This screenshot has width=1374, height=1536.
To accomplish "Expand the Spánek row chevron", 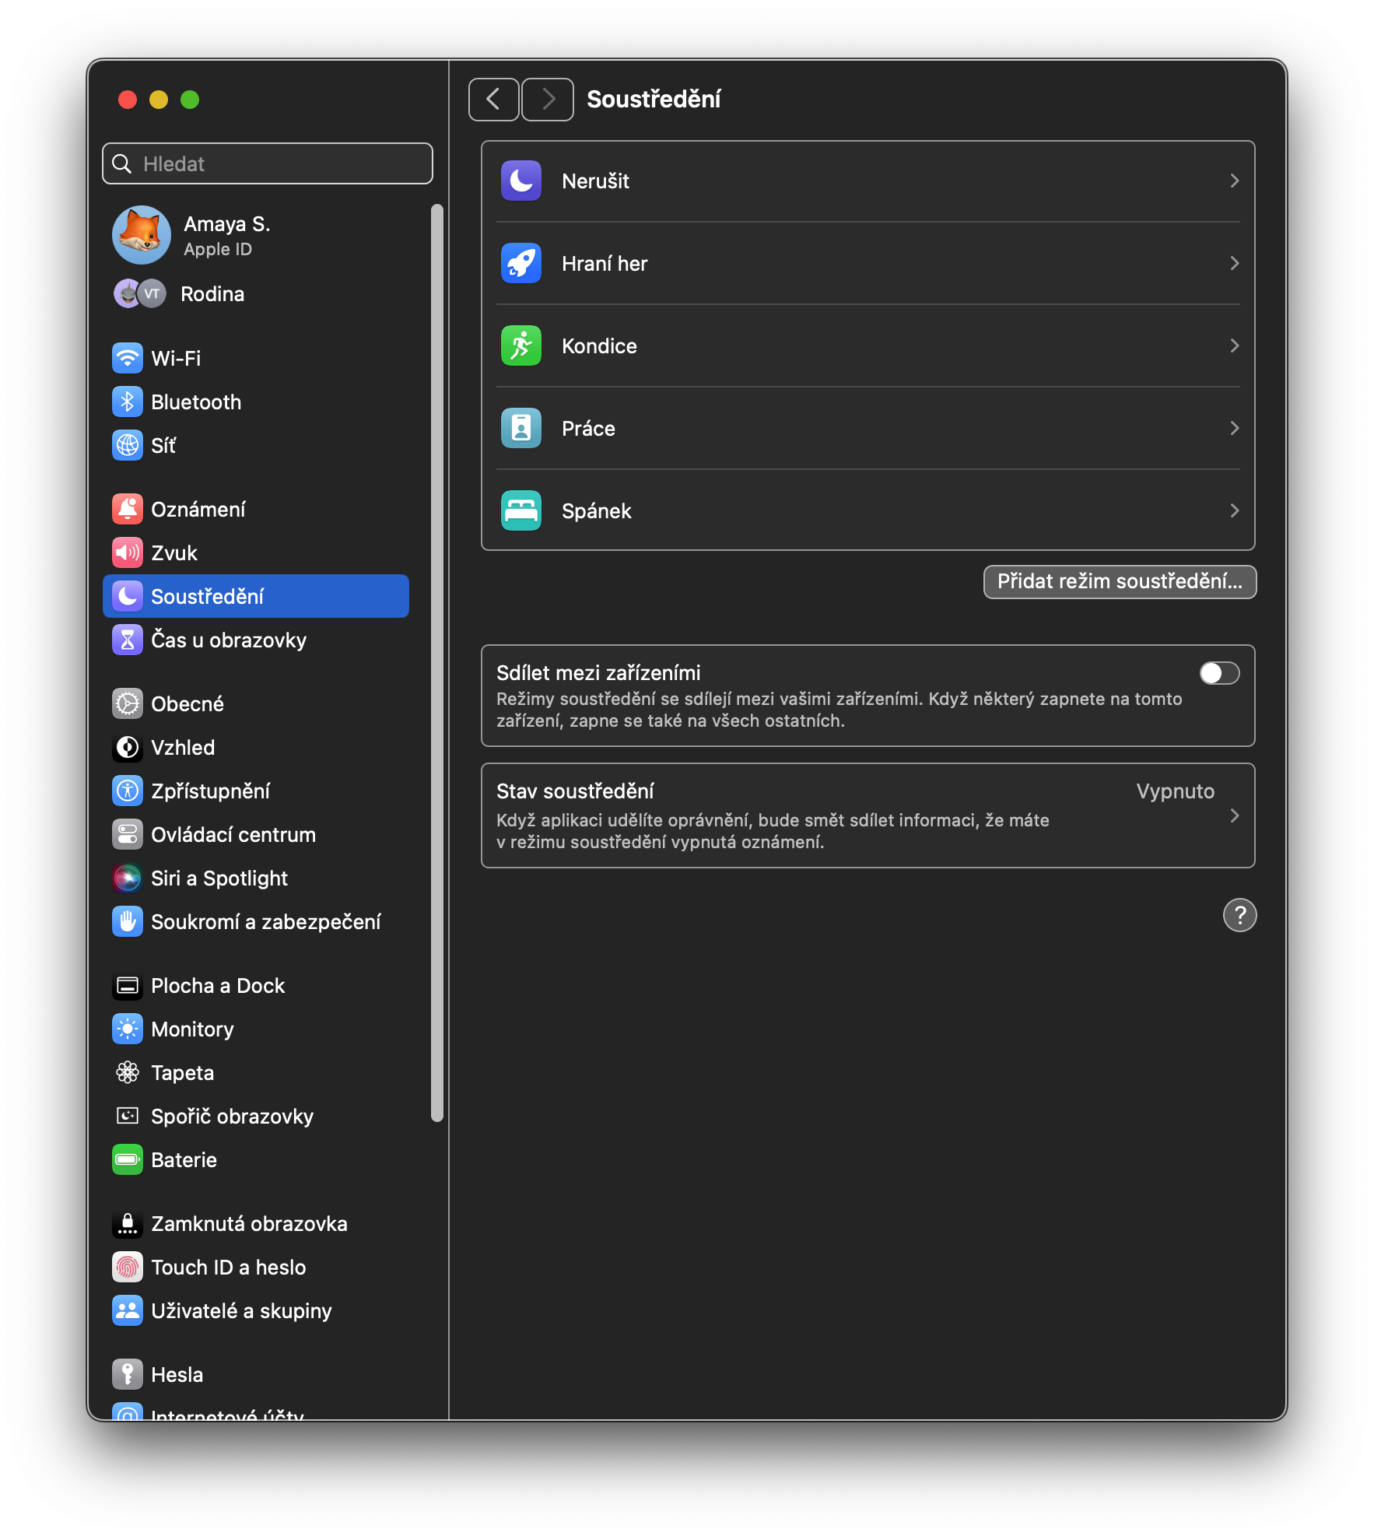I will tap(1234, 511).
